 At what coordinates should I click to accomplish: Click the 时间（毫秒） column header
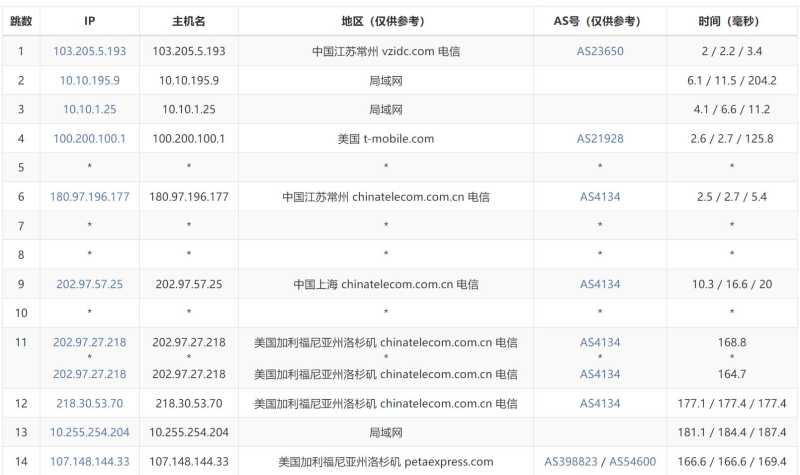pyautogui.click(x=731, y=21)
